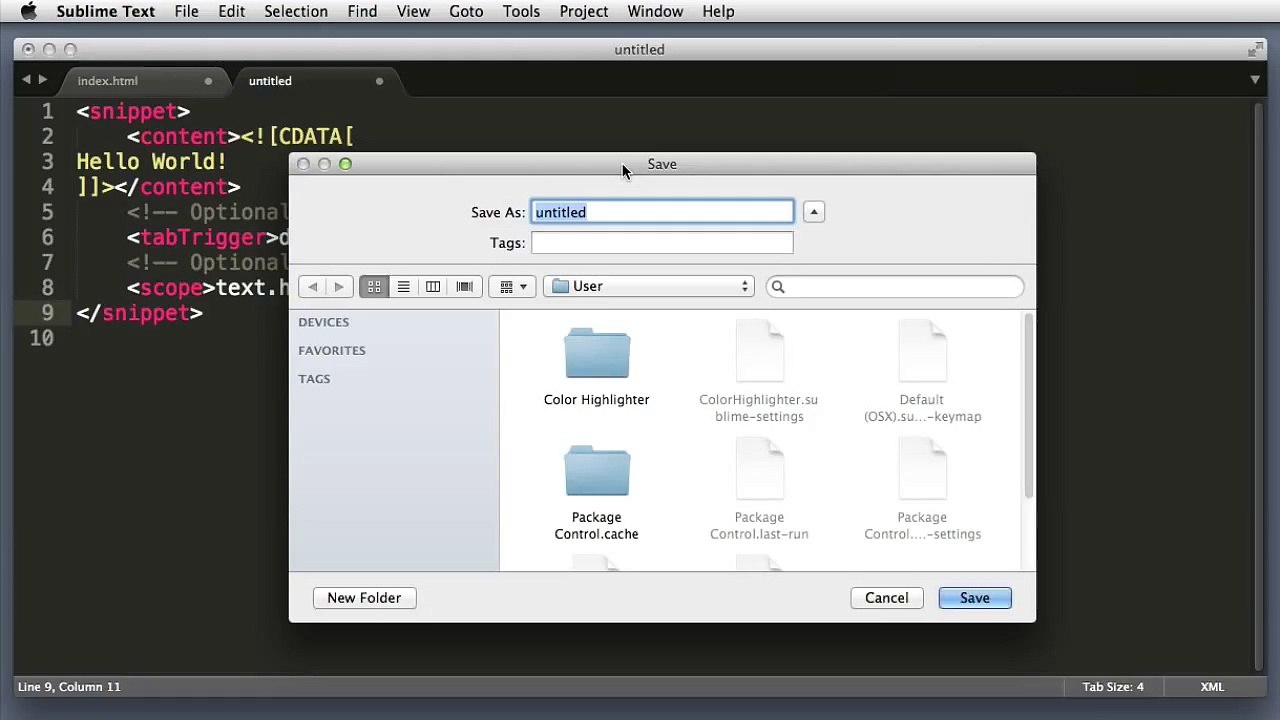
Task: Open the tab list dropdown arrow
Action: [1255, 80]
